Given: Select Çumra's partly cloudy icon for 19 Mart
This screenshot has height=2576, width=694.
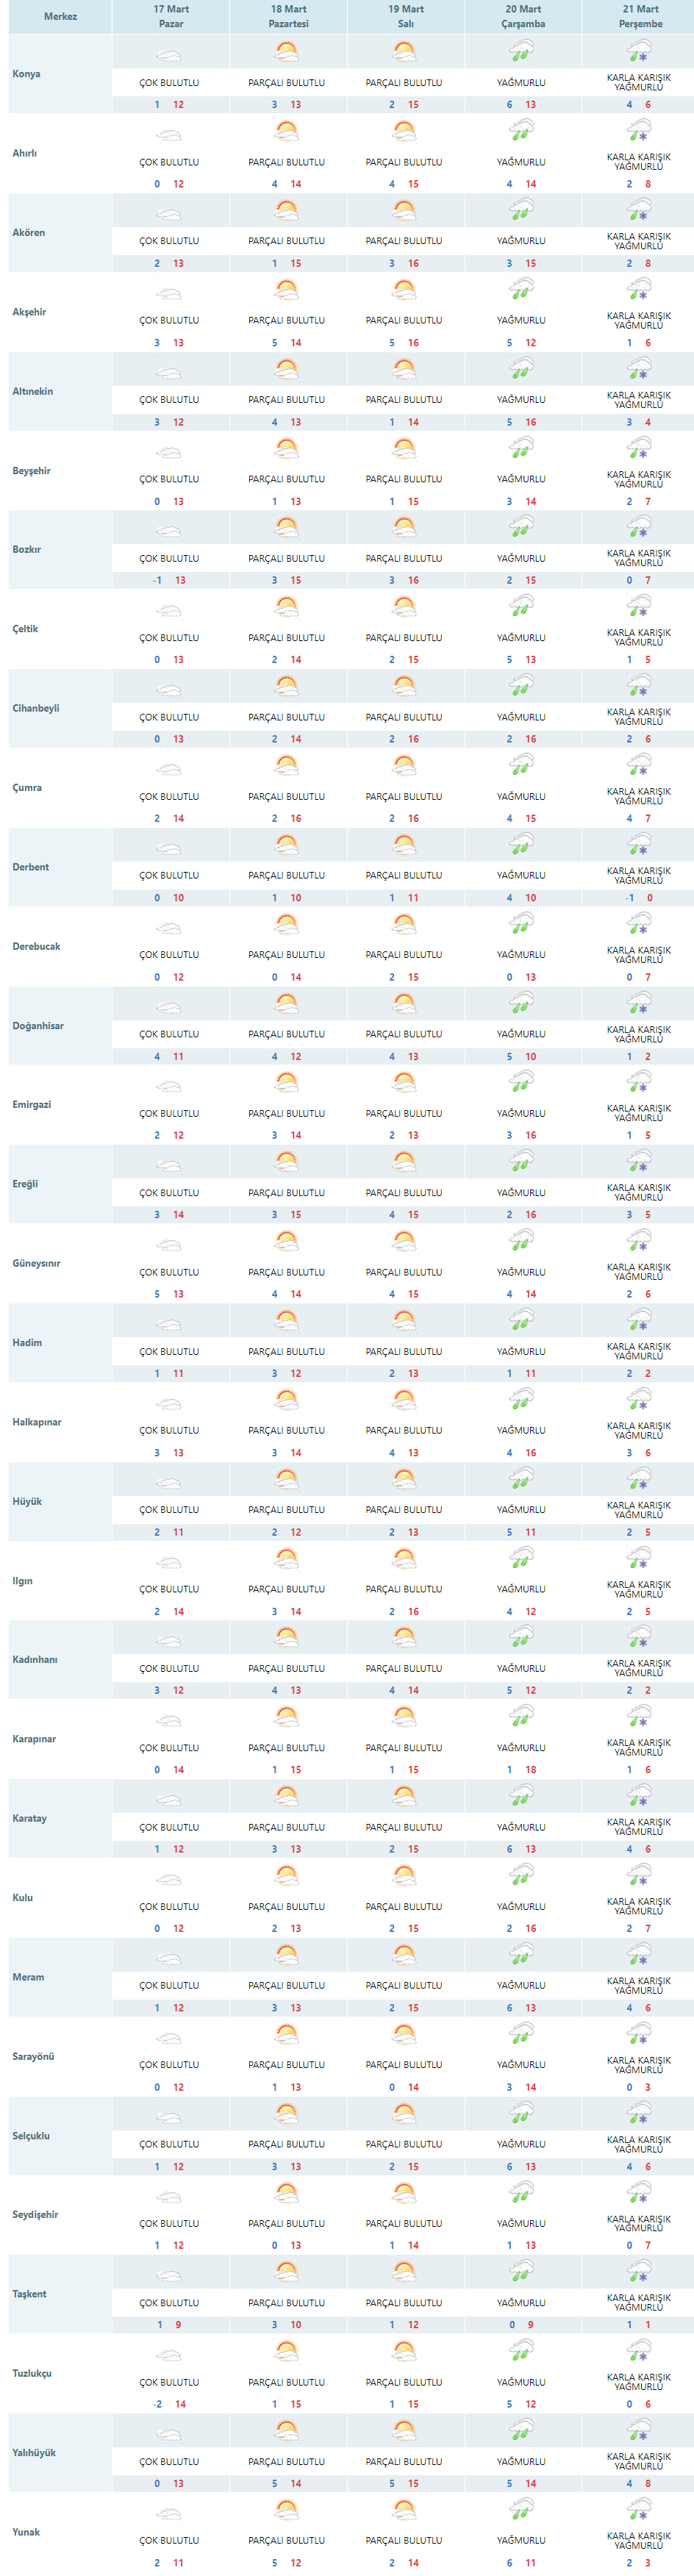Looking at the screenshot, I should pyautogui.click(x=404, y=765).
